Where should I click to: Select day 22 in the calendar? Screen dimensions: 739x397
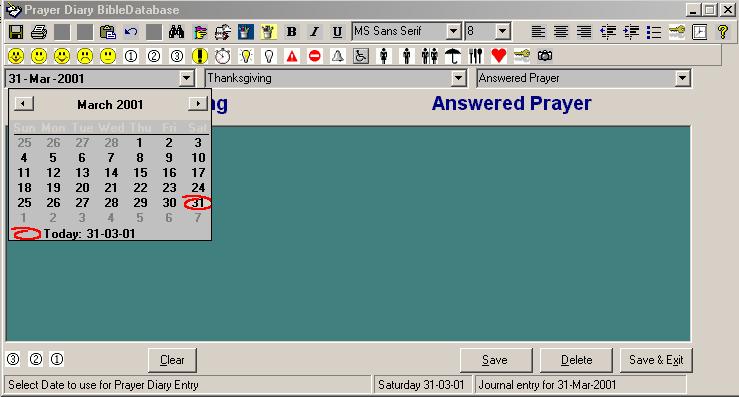pyautogui.click(x=140, y=188)
